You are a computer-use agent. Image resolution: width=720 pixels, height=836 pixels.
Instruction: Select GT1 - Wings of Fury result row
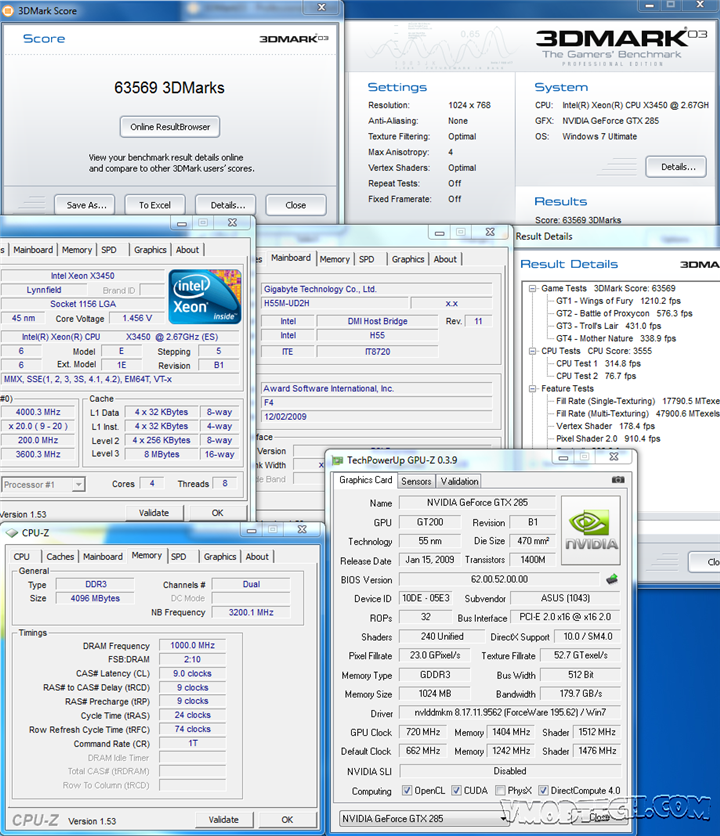(618, 301)
